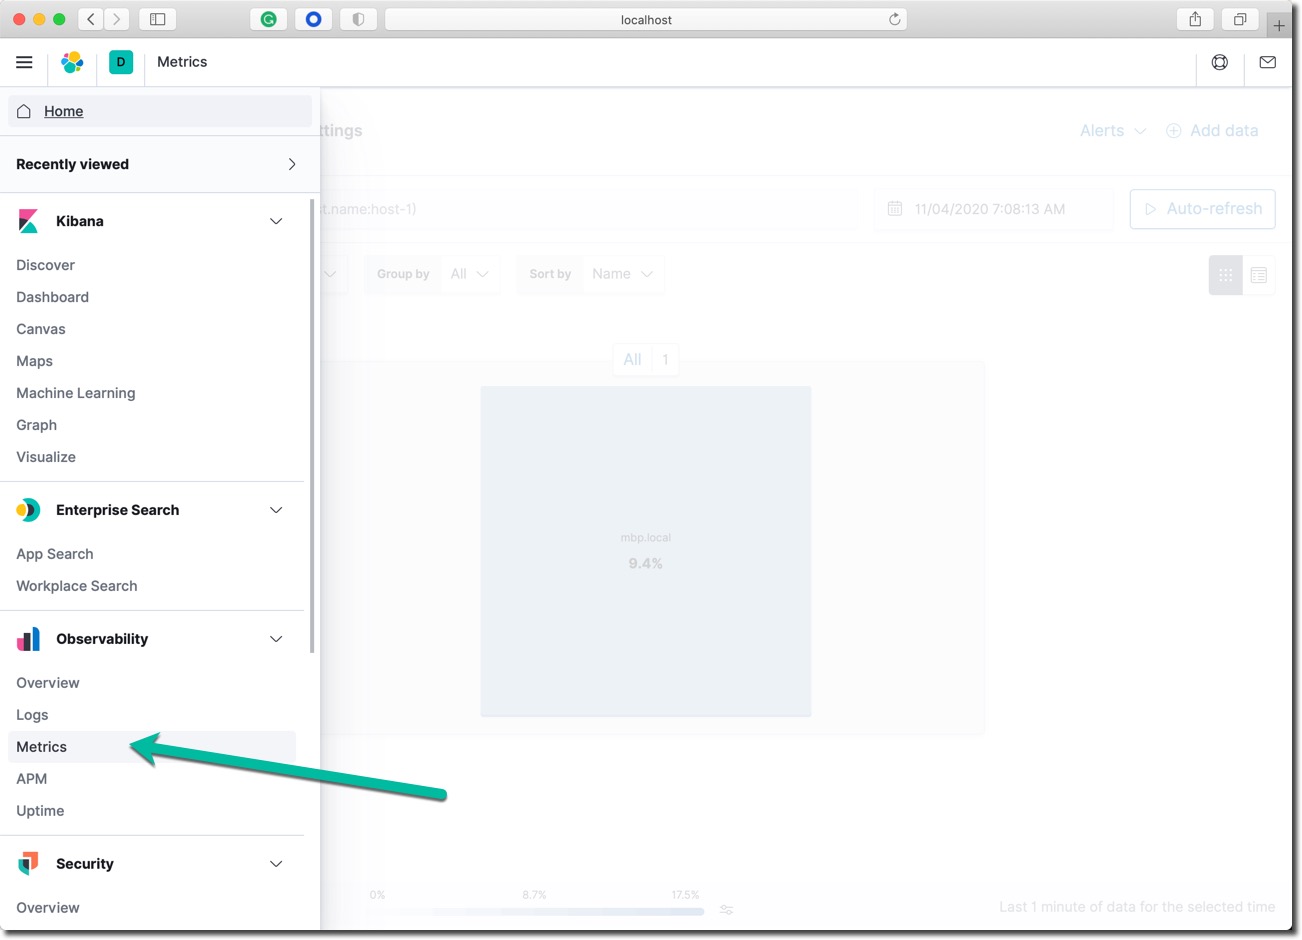Click the Grammarly extension icon in Safari
The image size is (1302, 940).
[x=268, y=19]
